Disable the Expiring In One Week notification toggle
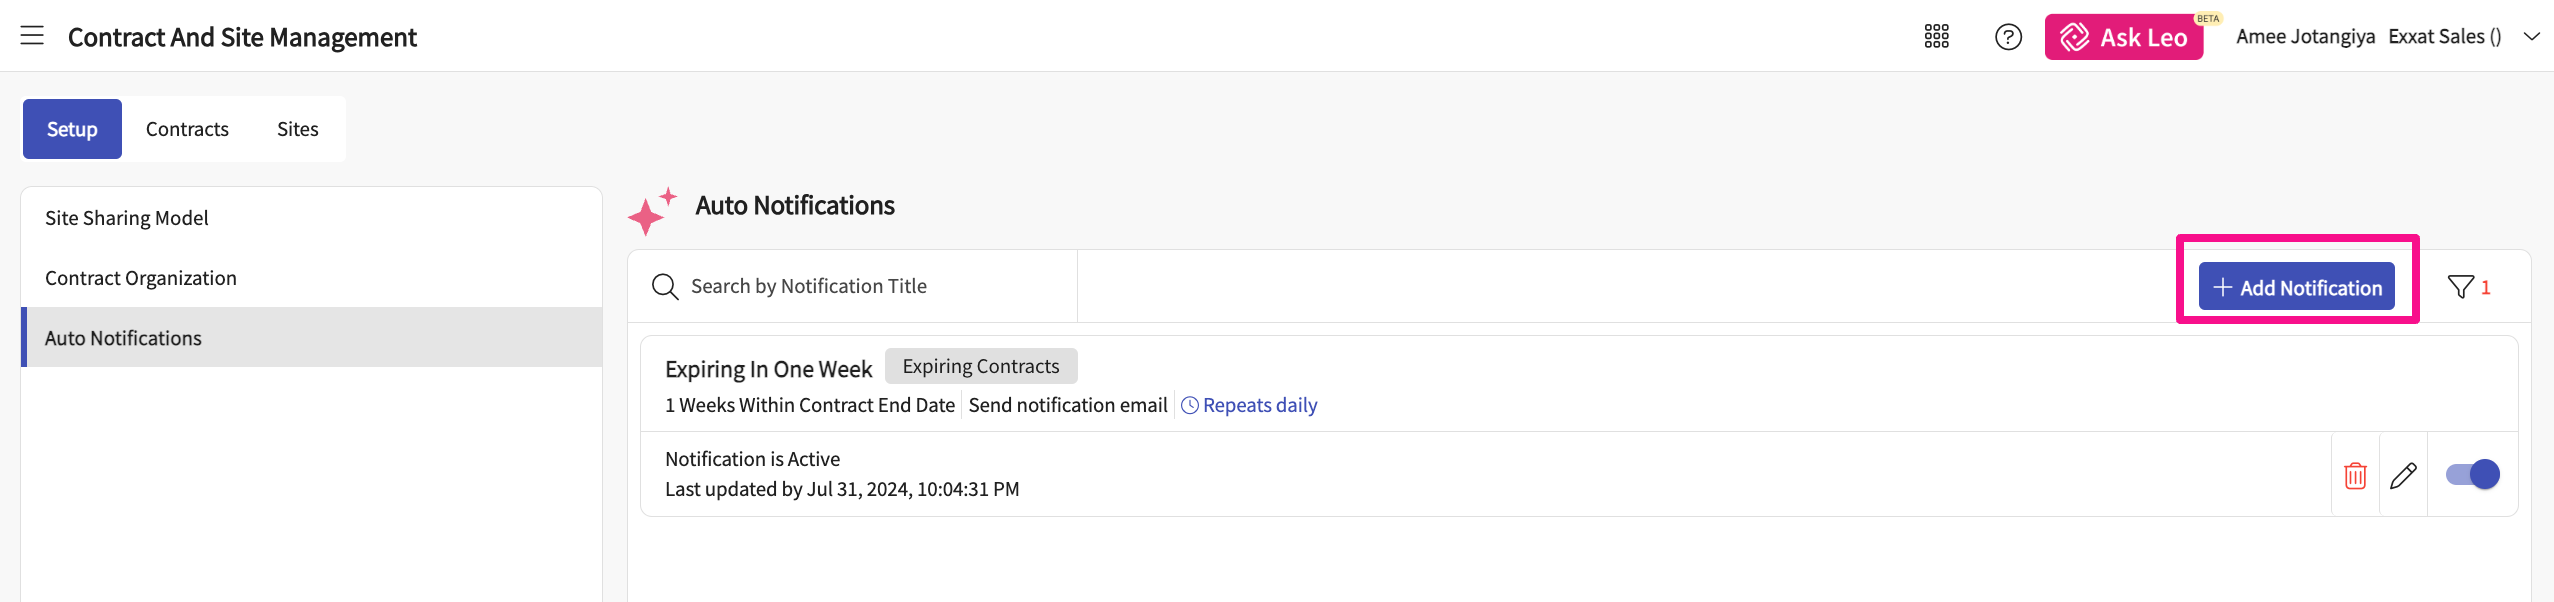The image size is (2554, 602). (x=2472, y=474)
